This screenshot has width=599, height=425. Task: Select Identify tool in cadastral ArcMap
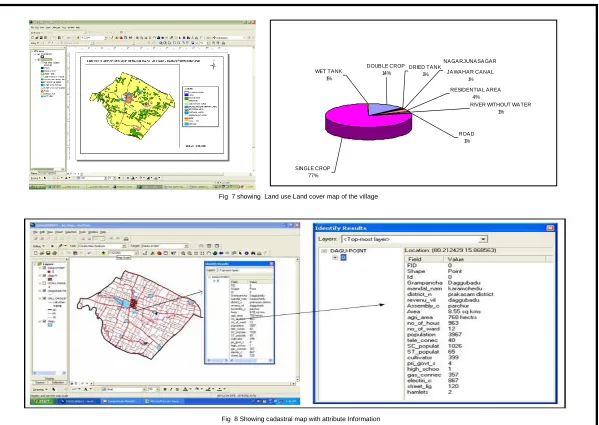point(247,253)
